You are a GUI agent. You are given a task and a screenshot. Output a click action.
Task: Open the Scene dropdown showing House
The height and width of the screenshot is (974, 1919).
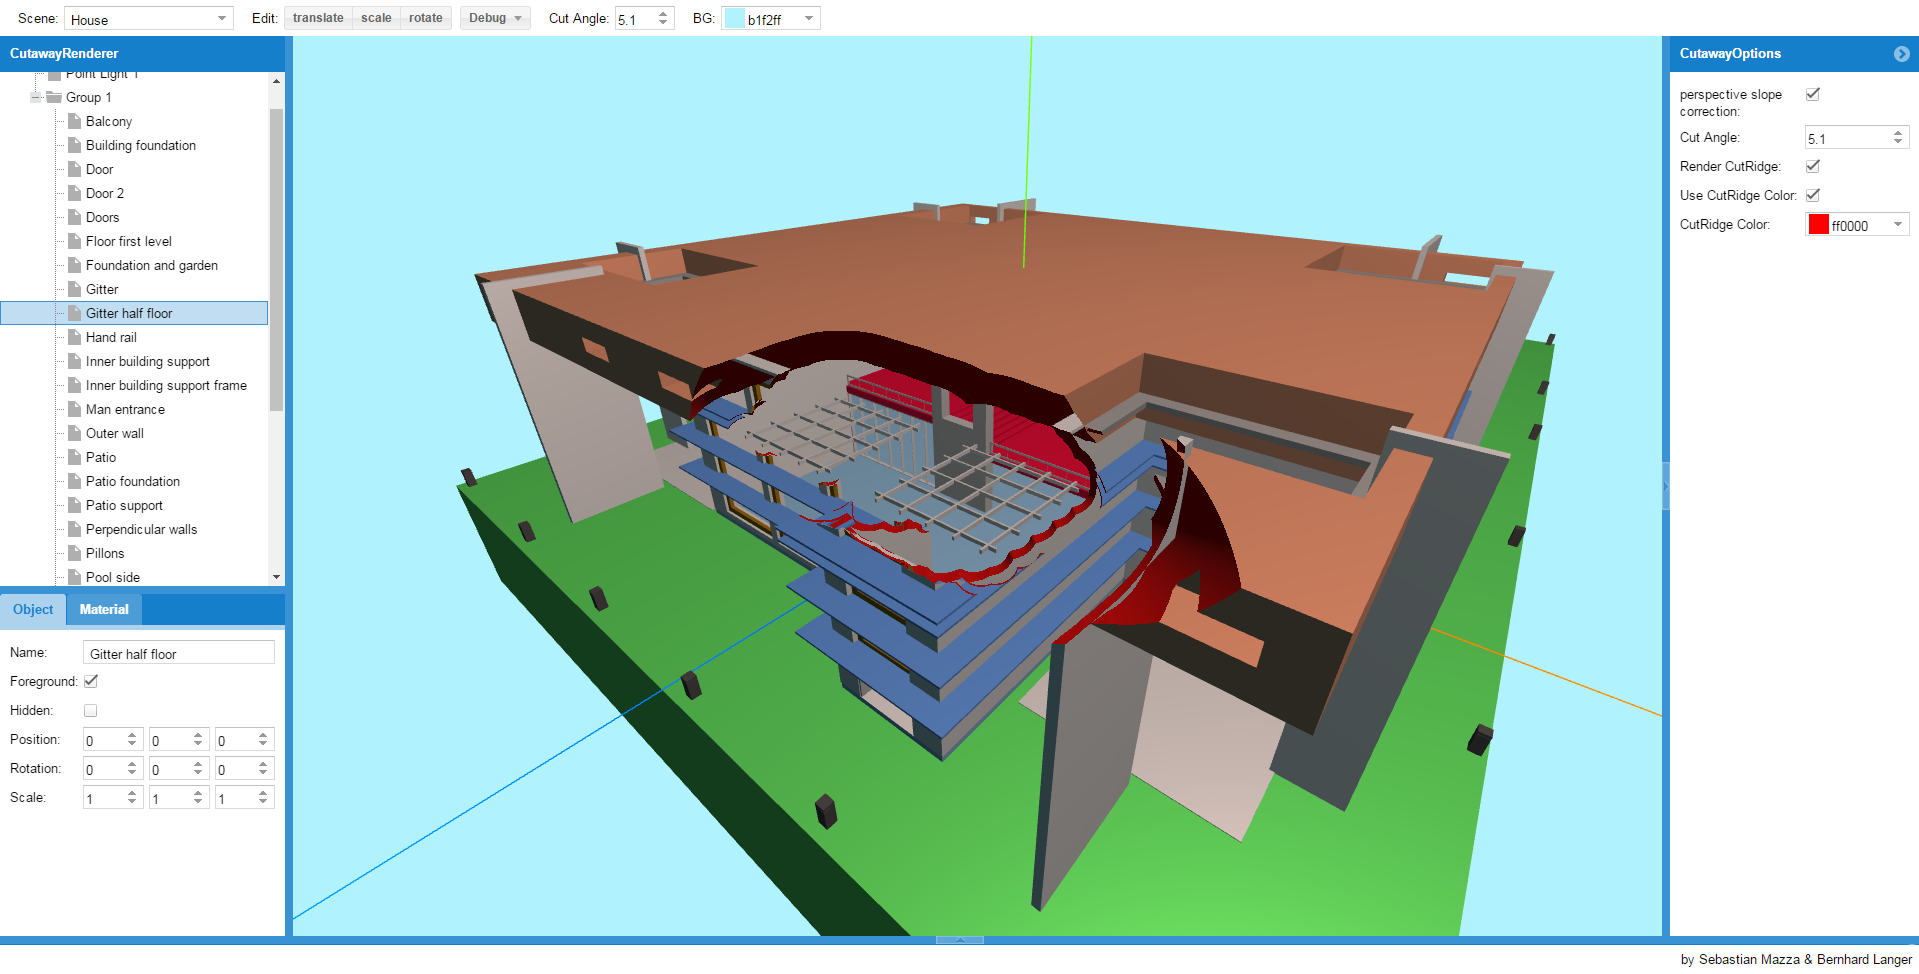[x=148, y=19]
